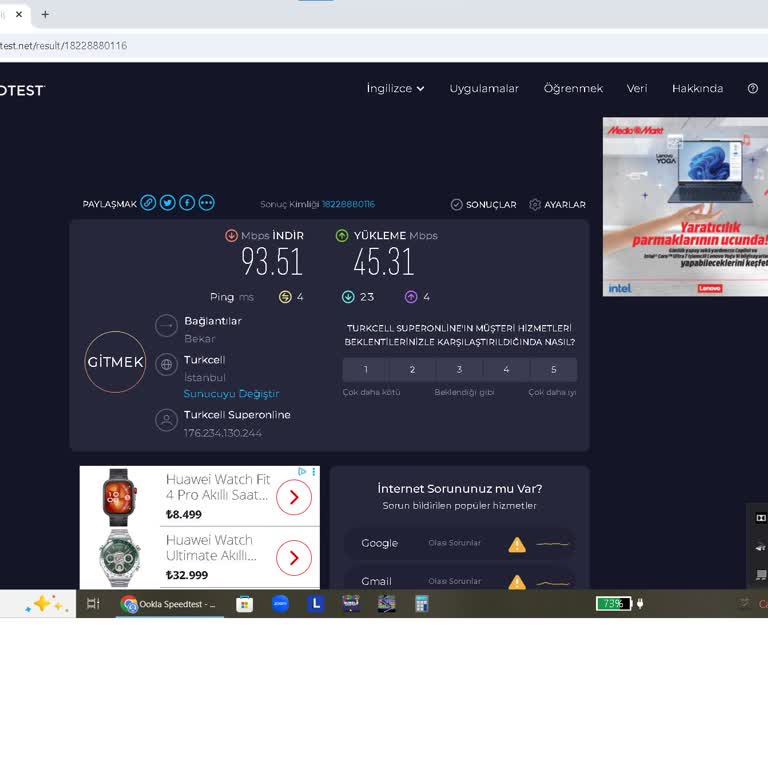Screen dimensions: 768x768
Task: Click the download arrow icon beside İNDİR
Action: coord(231,236)
